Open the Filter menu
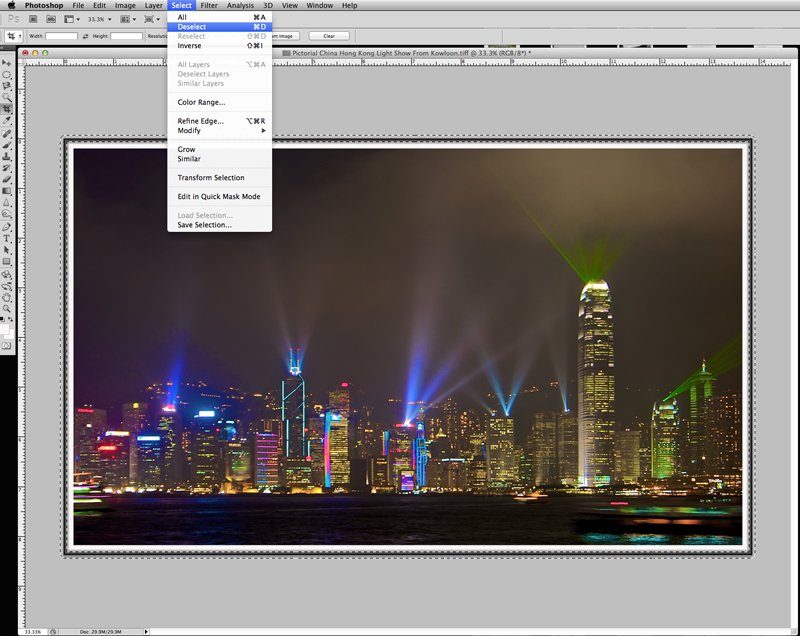800x636 pixels. click(209, 6)
